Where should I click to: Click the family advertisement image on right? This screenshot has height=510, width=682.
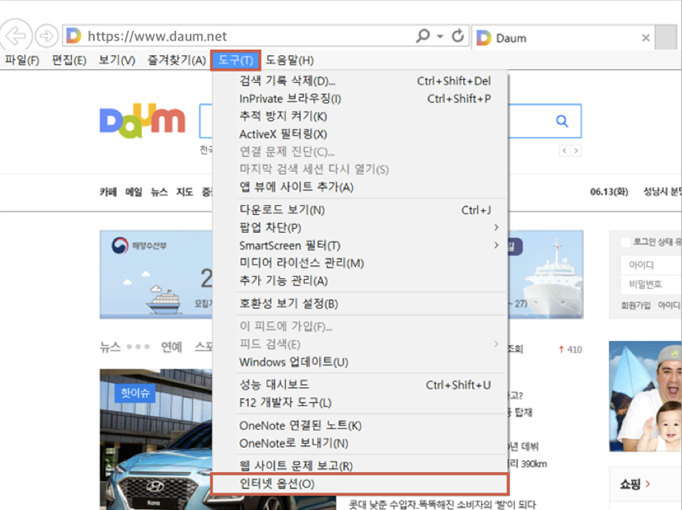click(x=645, y=396)
